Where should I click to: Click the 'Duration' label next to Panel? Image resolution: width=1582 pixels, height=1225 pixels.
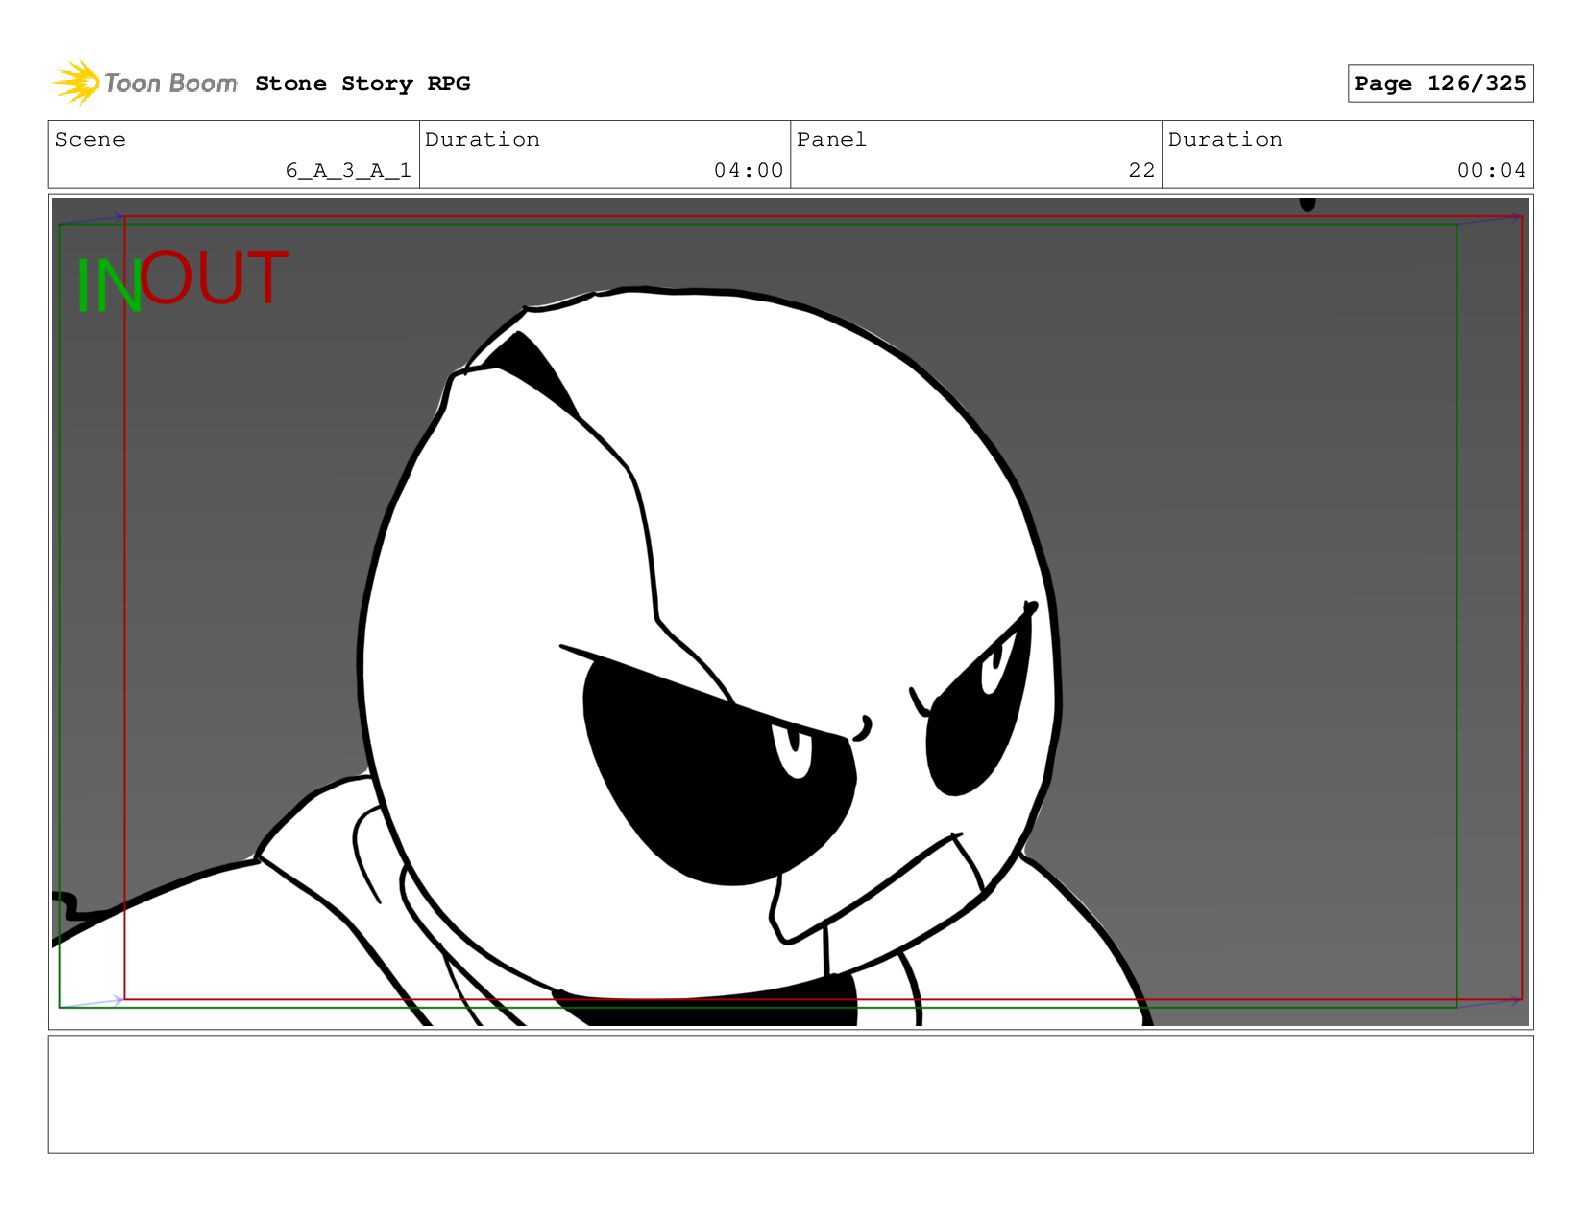(x=1225, y=140)
